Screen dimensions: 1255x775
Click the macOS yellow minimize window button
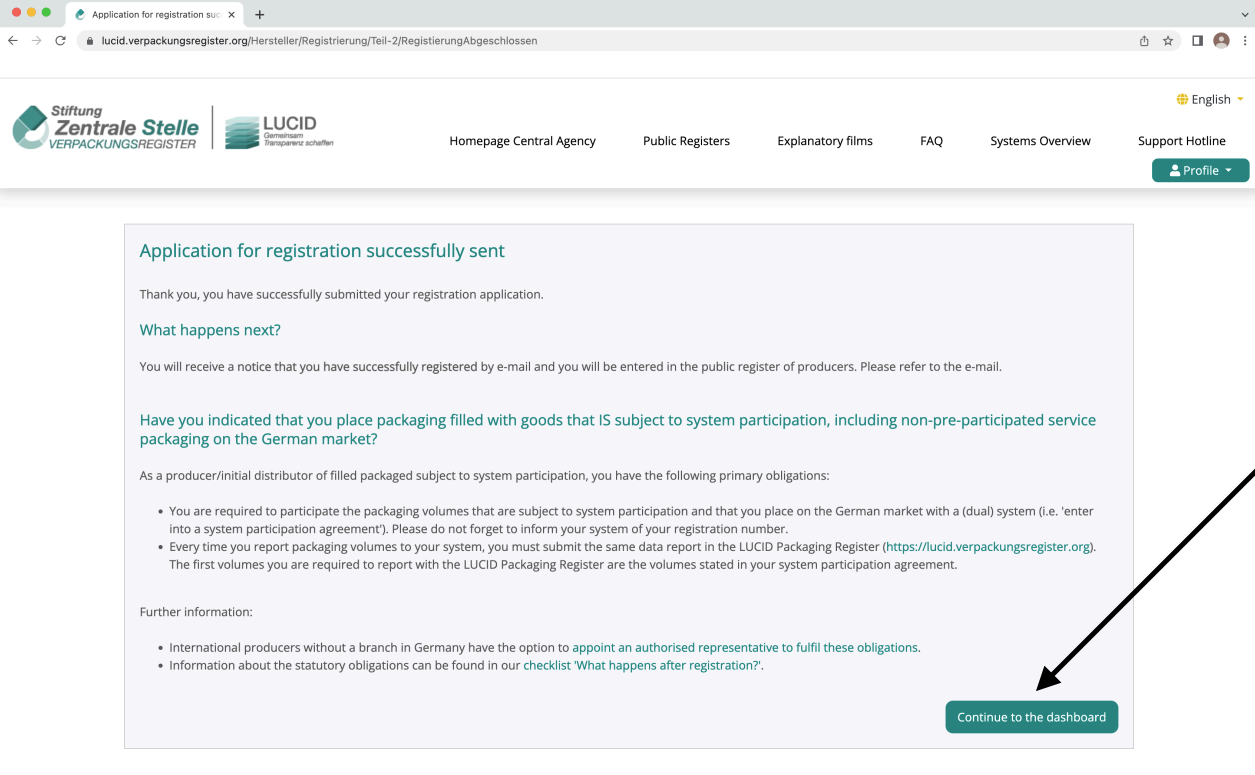click(30, 12)
